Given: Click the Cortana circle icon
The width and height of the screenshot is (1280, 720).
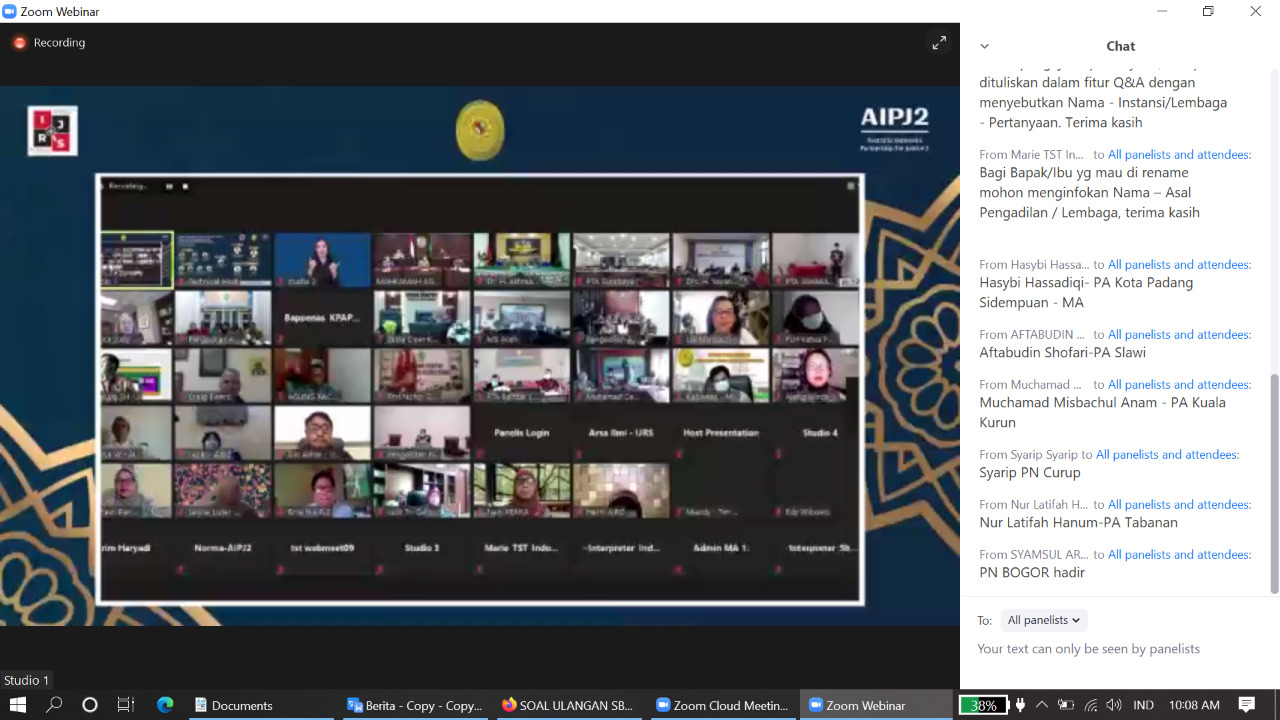Looking at the screenshot, I should click(x=89, y=705).
